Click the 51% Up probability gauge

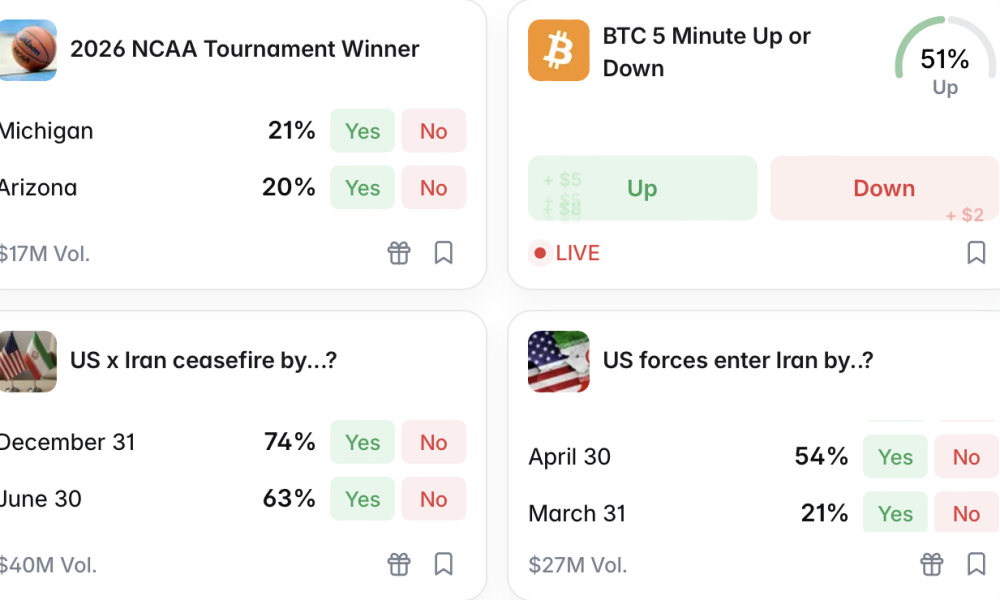pyautogui.click(x=944, y=60)
